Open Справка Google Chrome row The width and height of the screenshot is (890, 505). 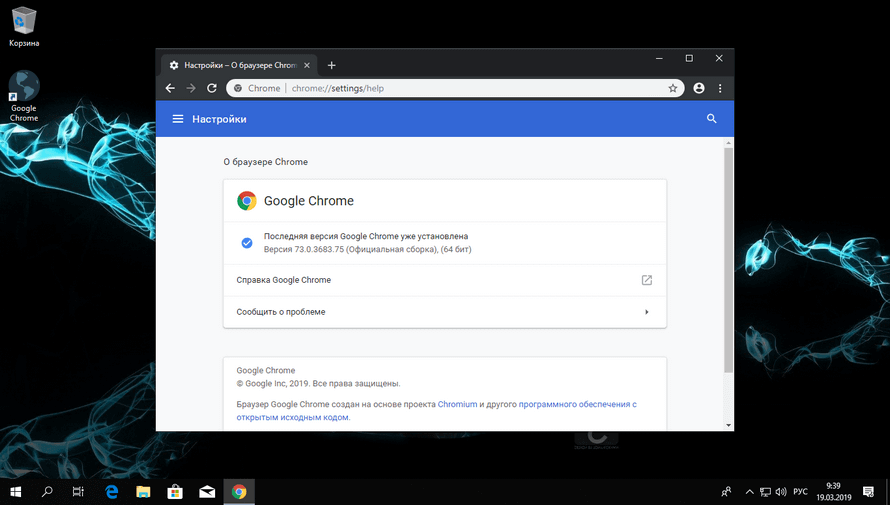(444, 280)
